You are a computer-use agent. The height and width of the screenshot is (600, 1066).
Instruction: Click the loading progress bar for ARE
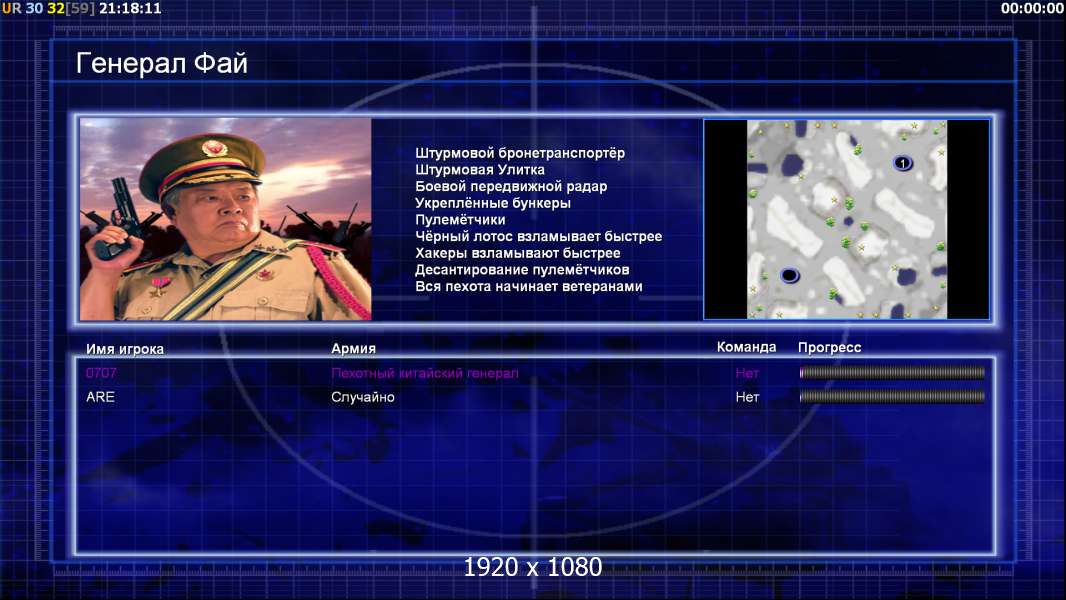pyautogui.click(x=892, y=396)
